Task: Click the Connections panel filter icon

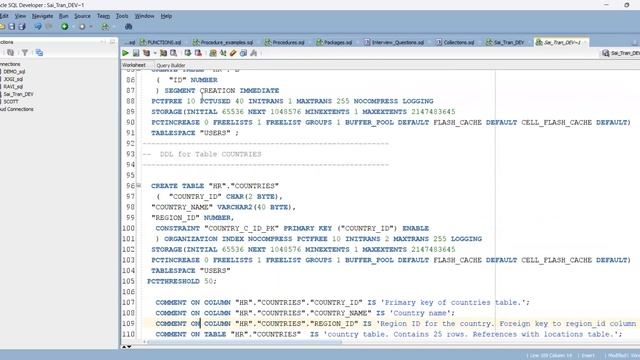Action: tap(25, 53)
